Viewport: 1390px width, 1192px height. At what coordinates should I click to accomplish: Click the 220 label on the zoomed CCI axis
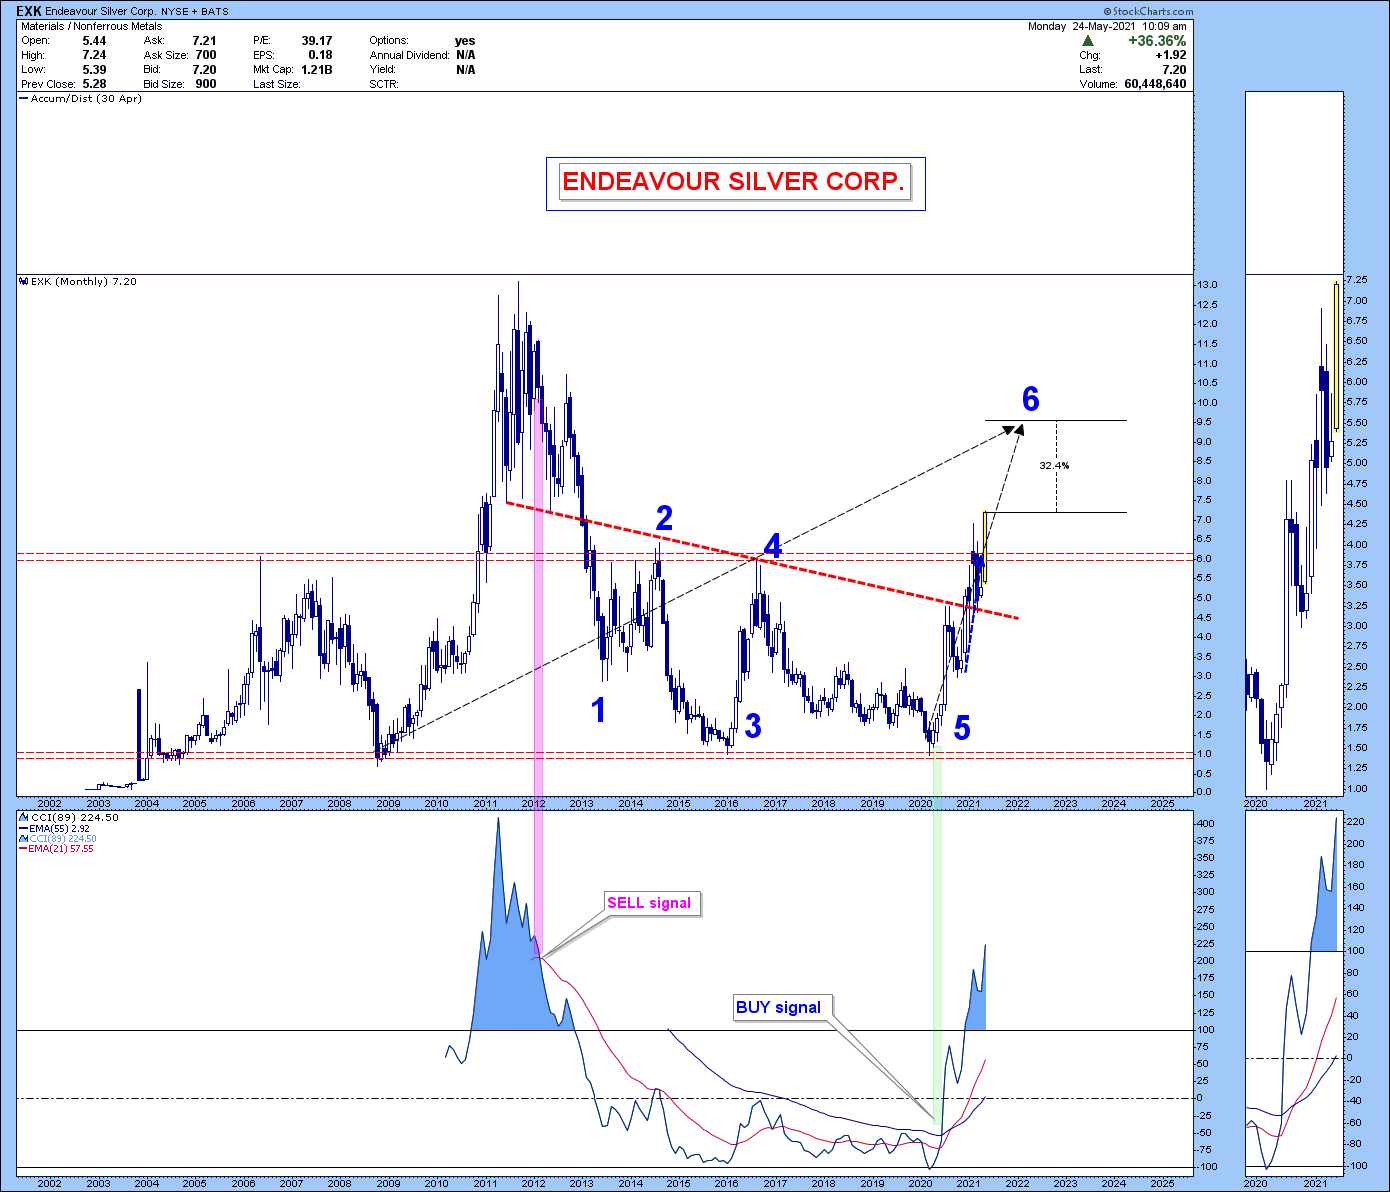coord(1355,822)
